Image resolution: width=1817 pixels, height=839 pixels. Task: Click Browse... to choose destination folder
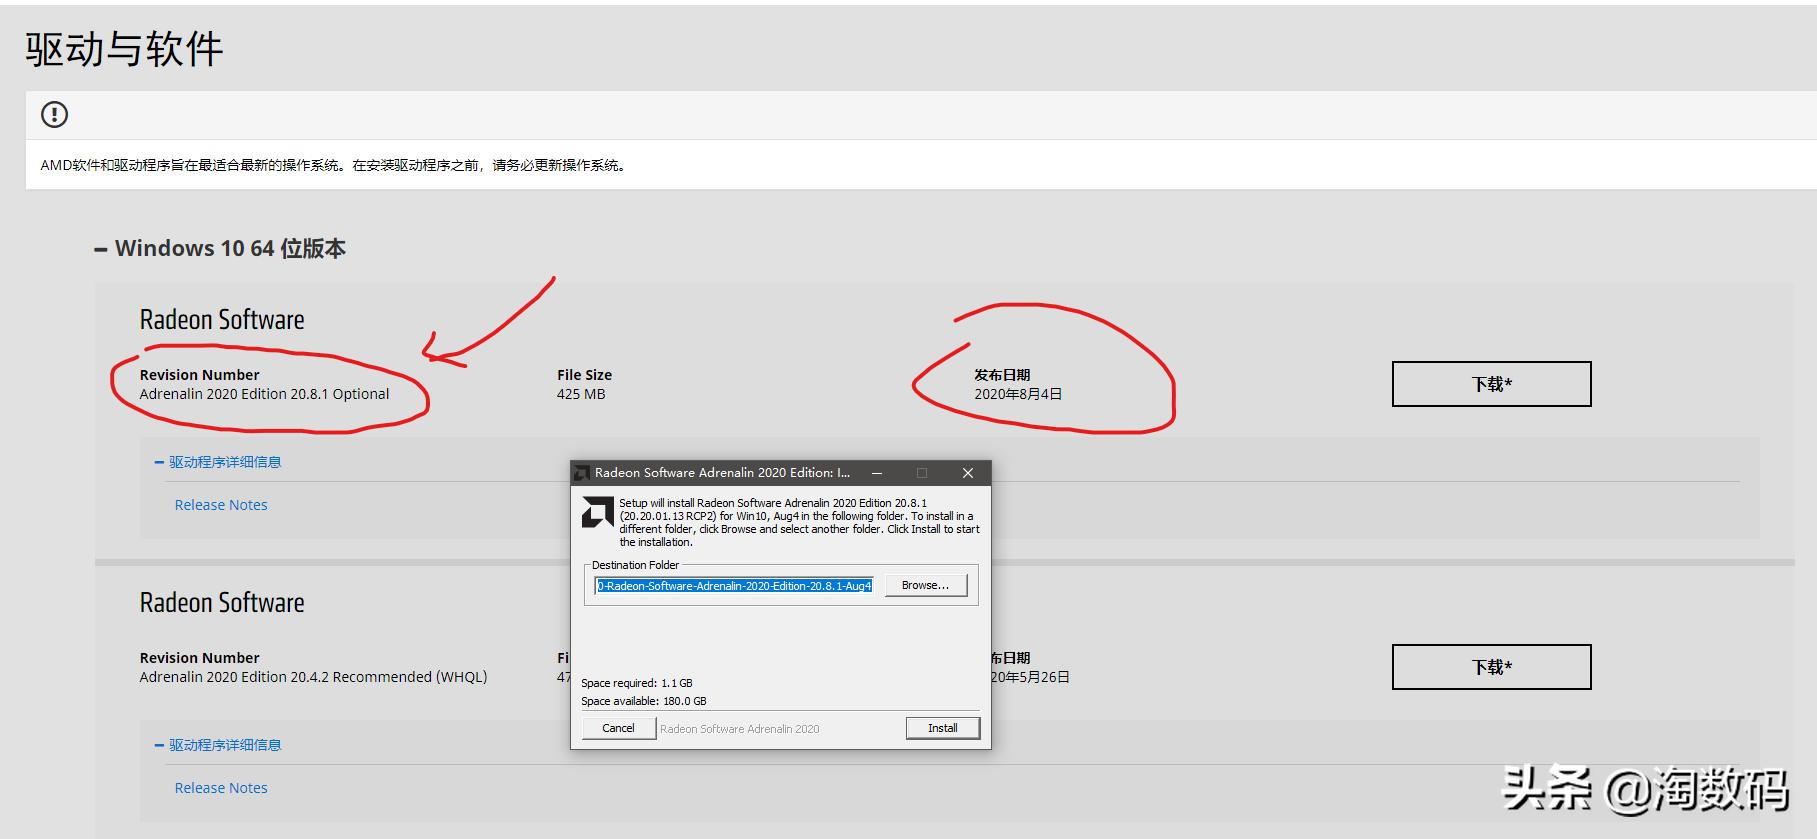pyautogui.click(x=926, y=585)
